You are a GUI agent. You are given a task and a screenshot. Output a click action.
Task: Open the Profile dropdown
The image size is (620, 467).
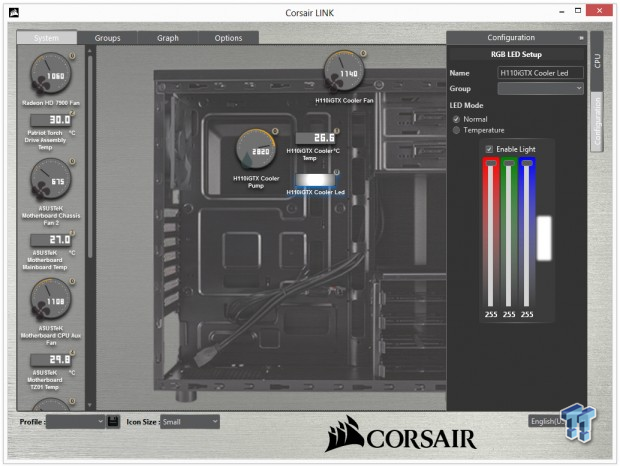[75, 422]
